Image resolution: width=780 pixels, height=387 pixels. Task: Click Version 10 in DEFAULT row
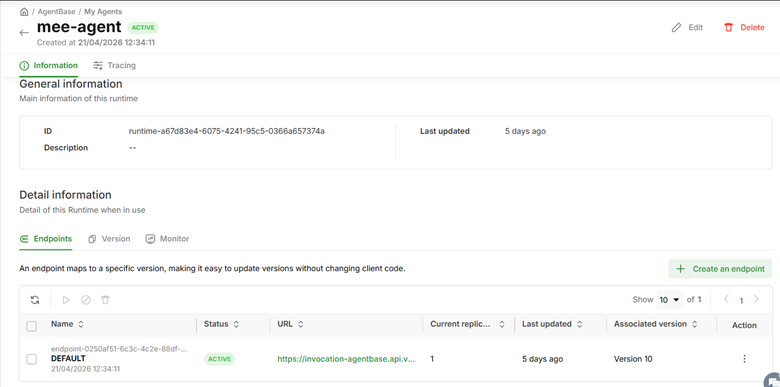(x=633, y=359)
